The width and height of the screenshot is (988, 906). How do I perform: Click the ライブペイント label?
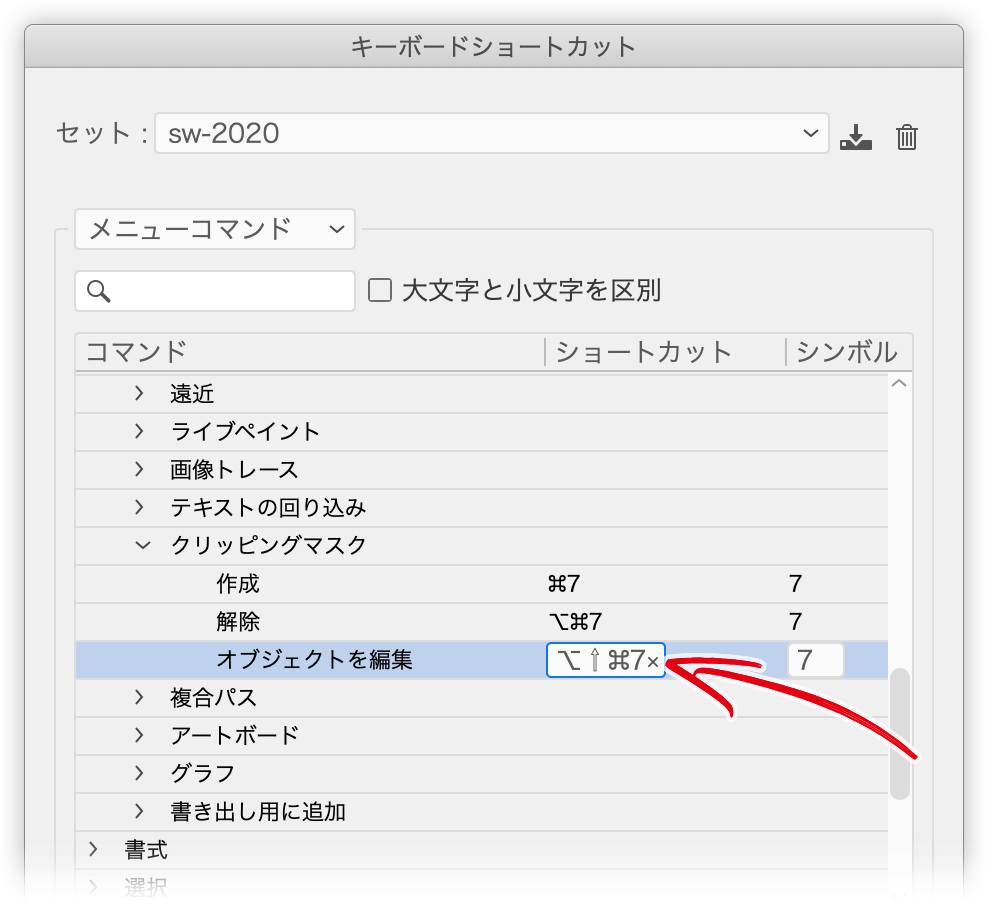tap(245, 432)
